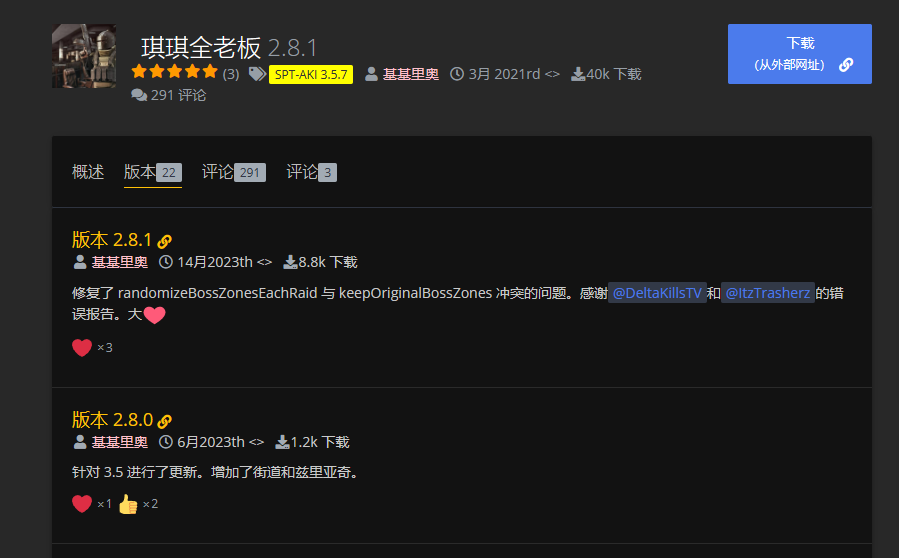The image size is (899, 558).
Task: Click heart reaction under version 2.8.0
Action: coord(82,504)
